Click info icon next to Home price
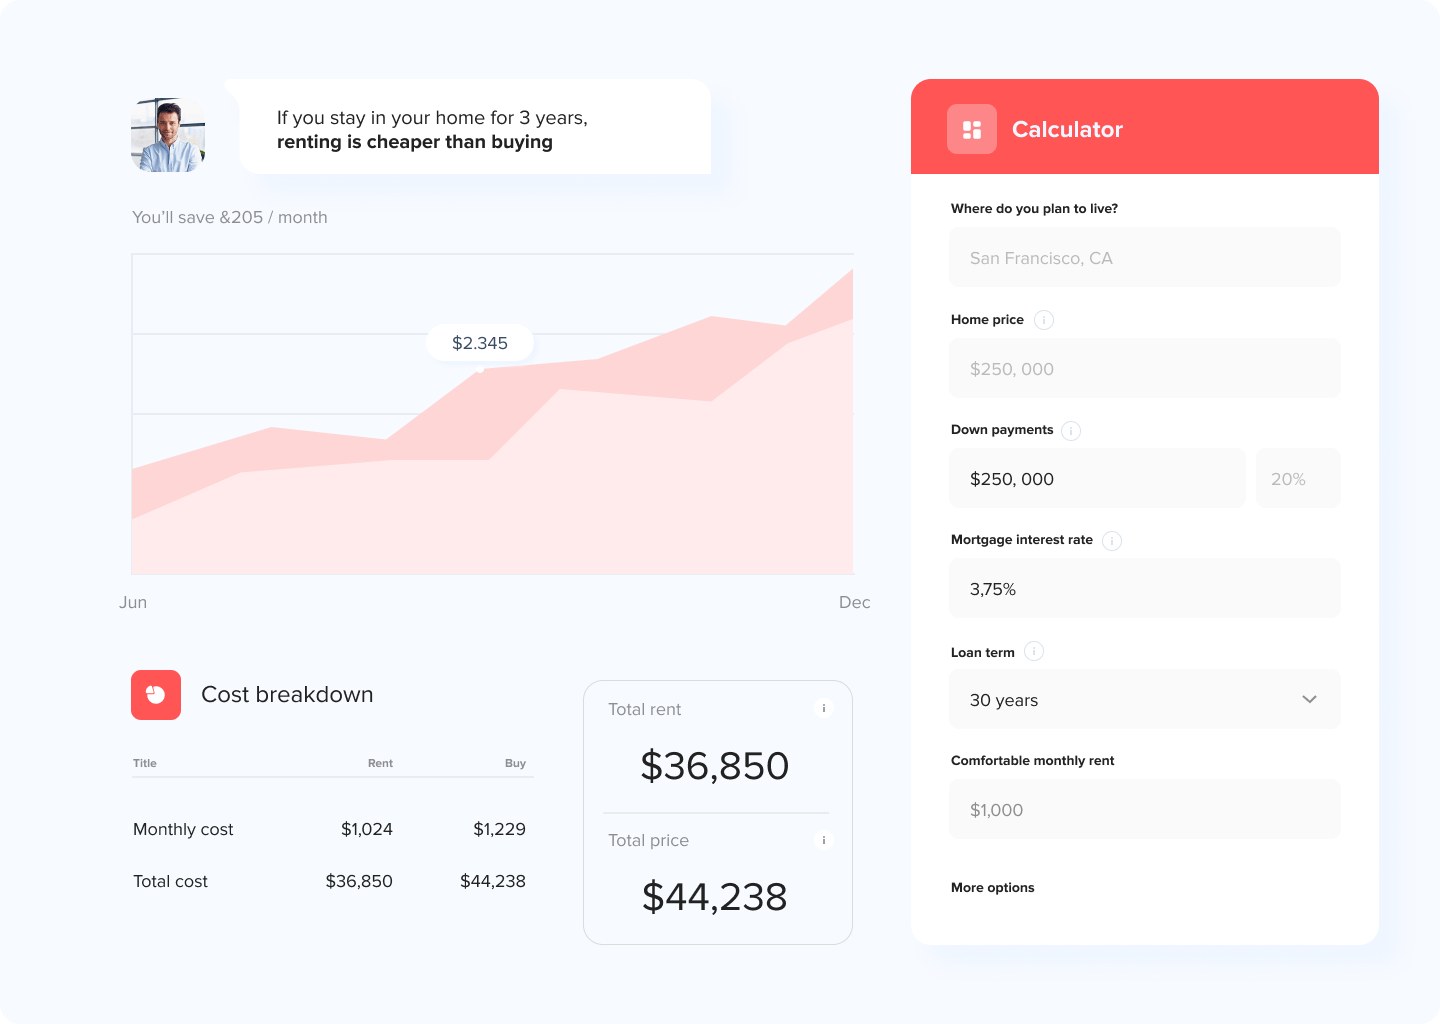 click(1043, 320)
